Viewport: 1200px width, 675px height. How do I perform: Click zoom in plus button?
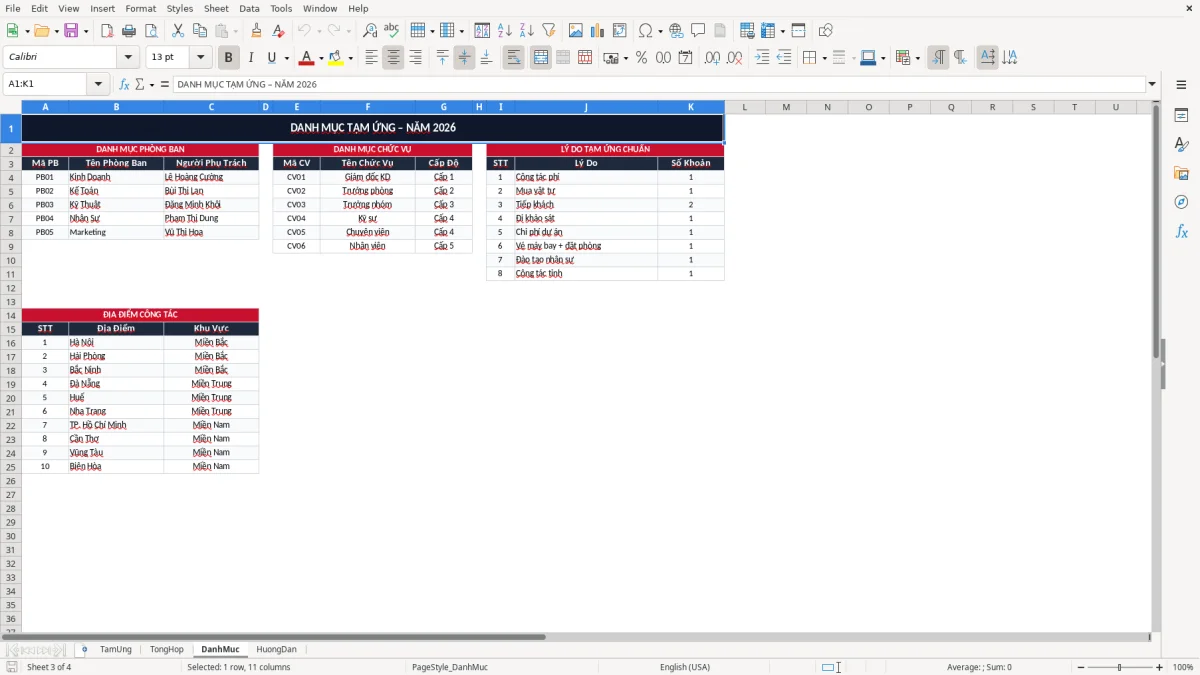[x=1159, y=667]
